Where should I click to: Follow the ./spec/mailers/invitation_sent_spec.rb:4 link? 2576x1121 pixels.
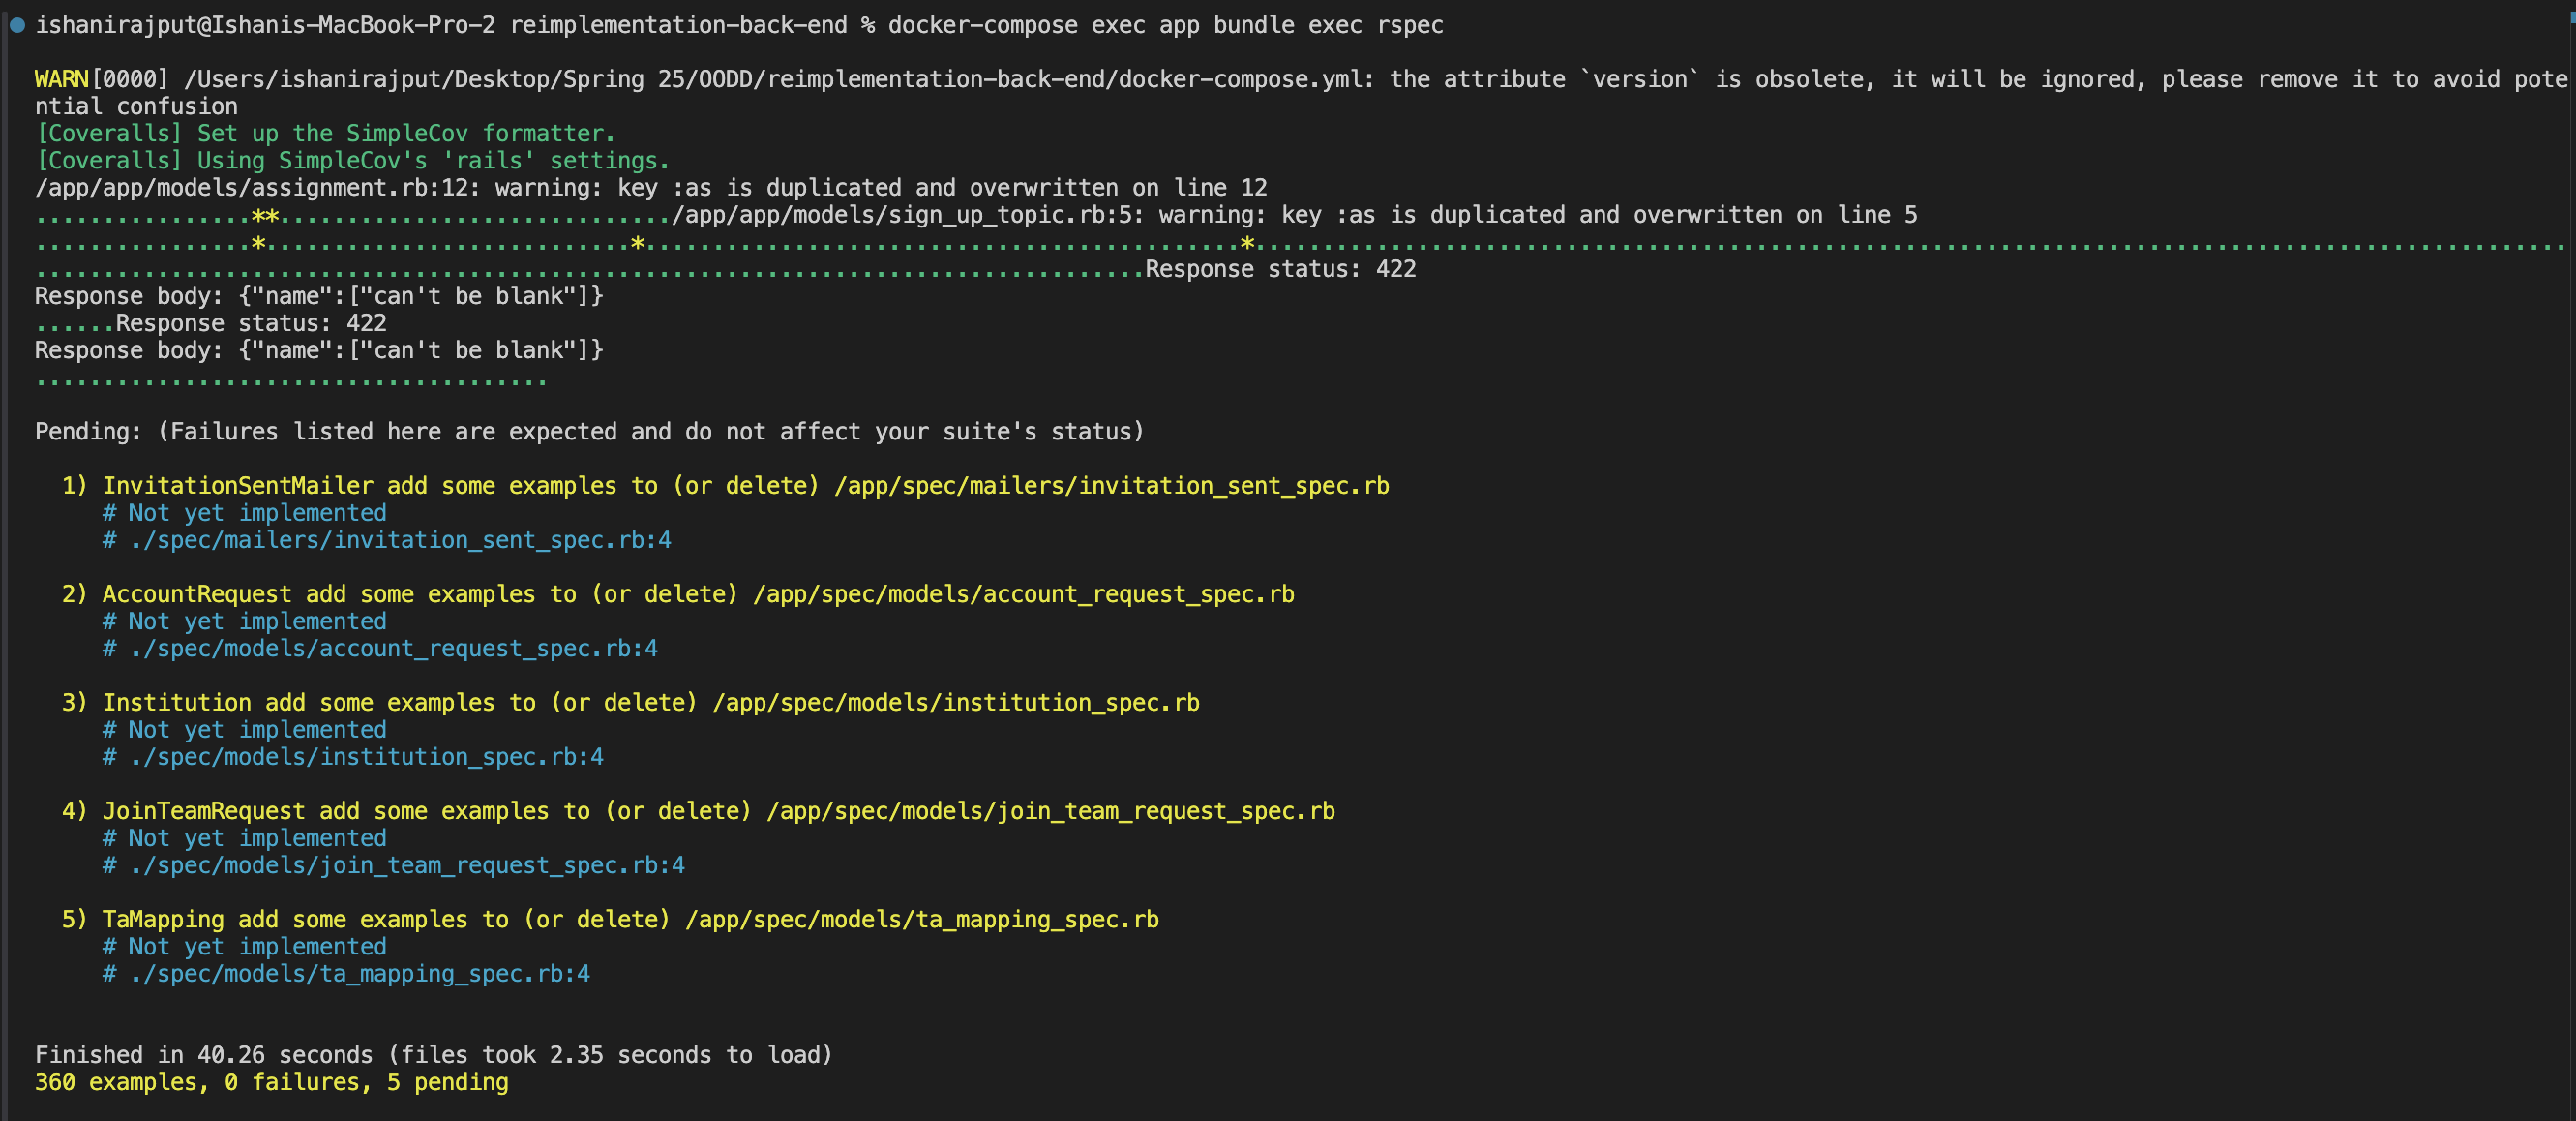pos(400,540)
